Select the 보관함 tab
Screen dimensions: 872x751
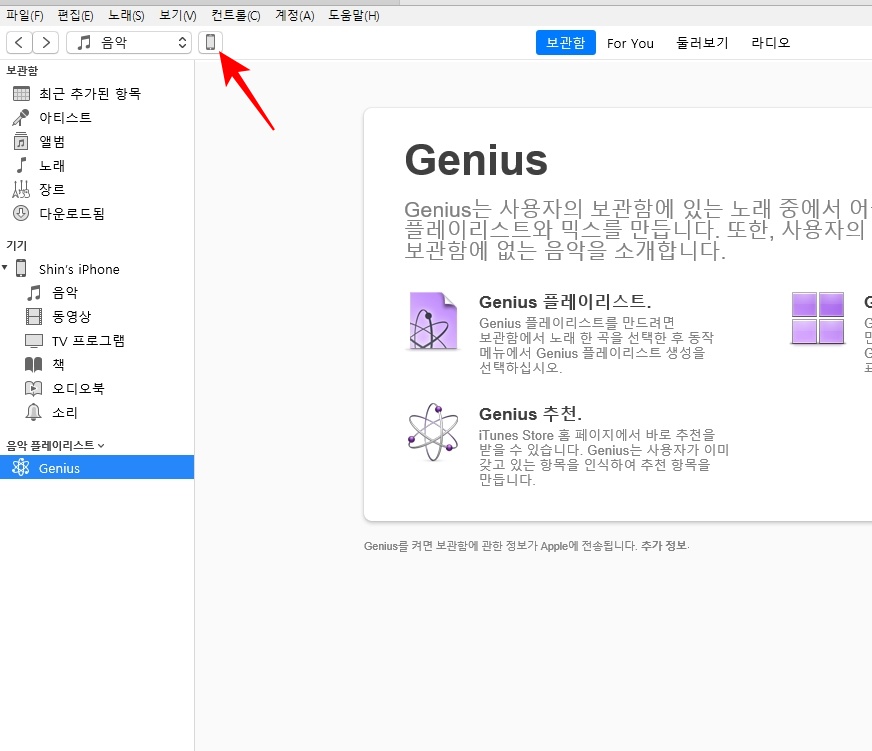(x=566, y=43)
